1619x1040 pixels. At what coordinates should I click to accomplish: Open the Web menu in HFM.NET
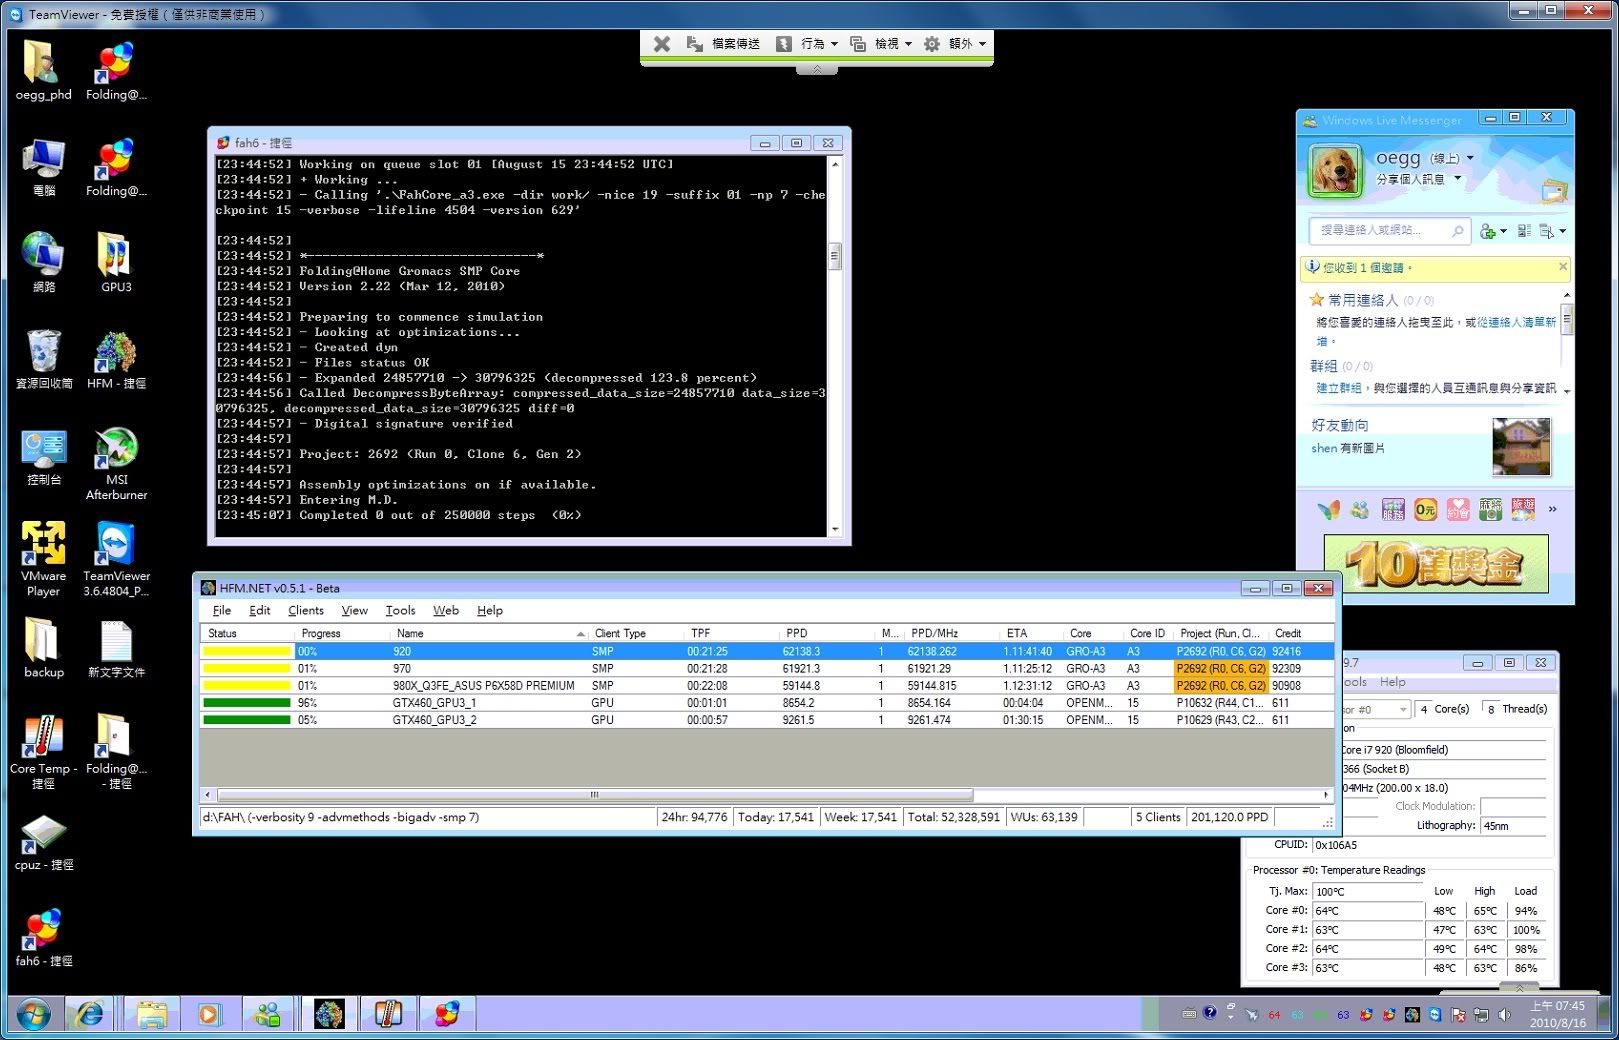[446, 611]
